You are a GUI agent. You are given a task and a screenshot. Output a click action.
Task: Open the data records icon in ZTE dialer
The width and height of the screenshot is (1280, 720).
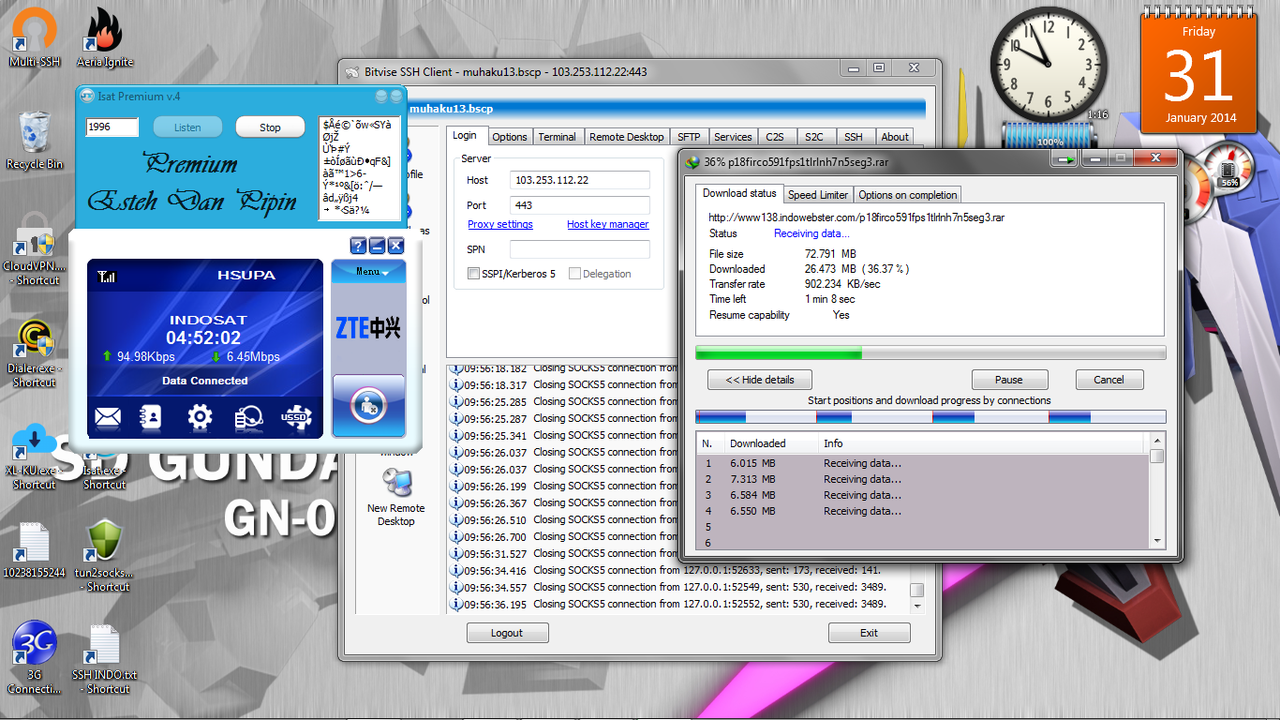point(249,418)
